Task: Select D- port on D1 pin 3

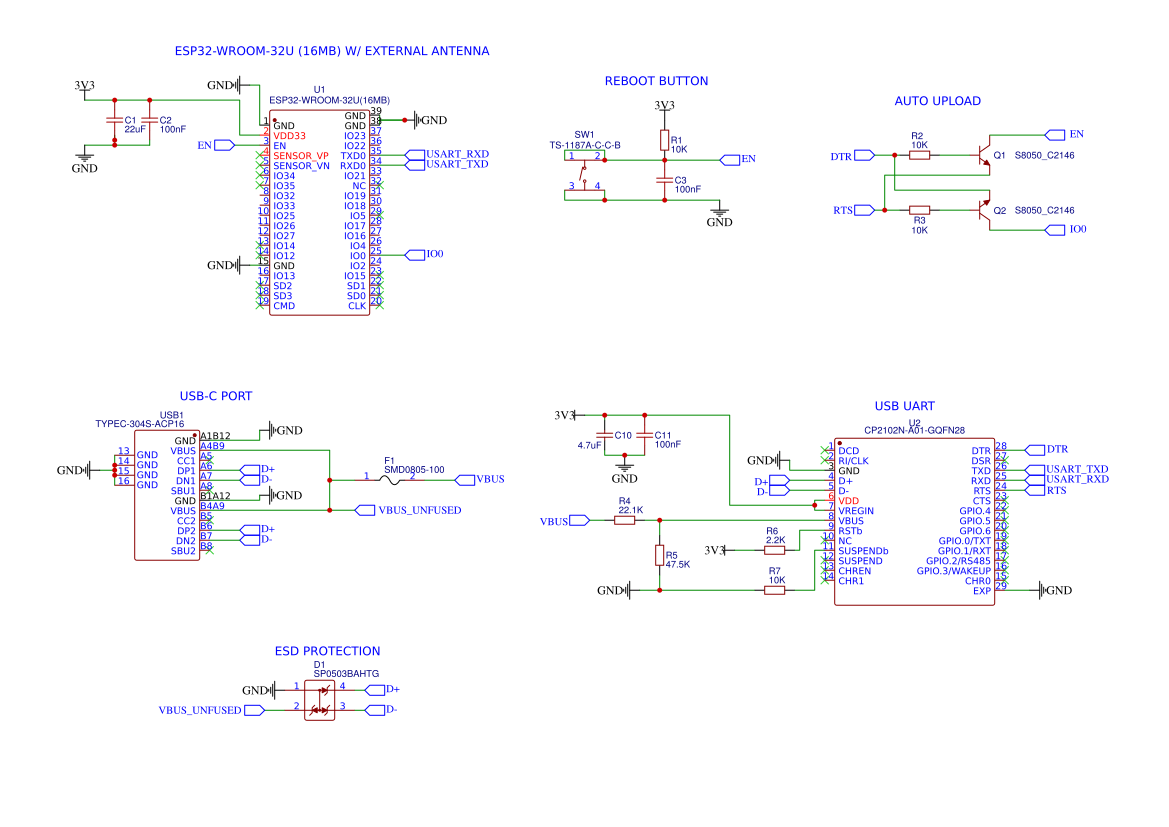Action: [381, 710]
